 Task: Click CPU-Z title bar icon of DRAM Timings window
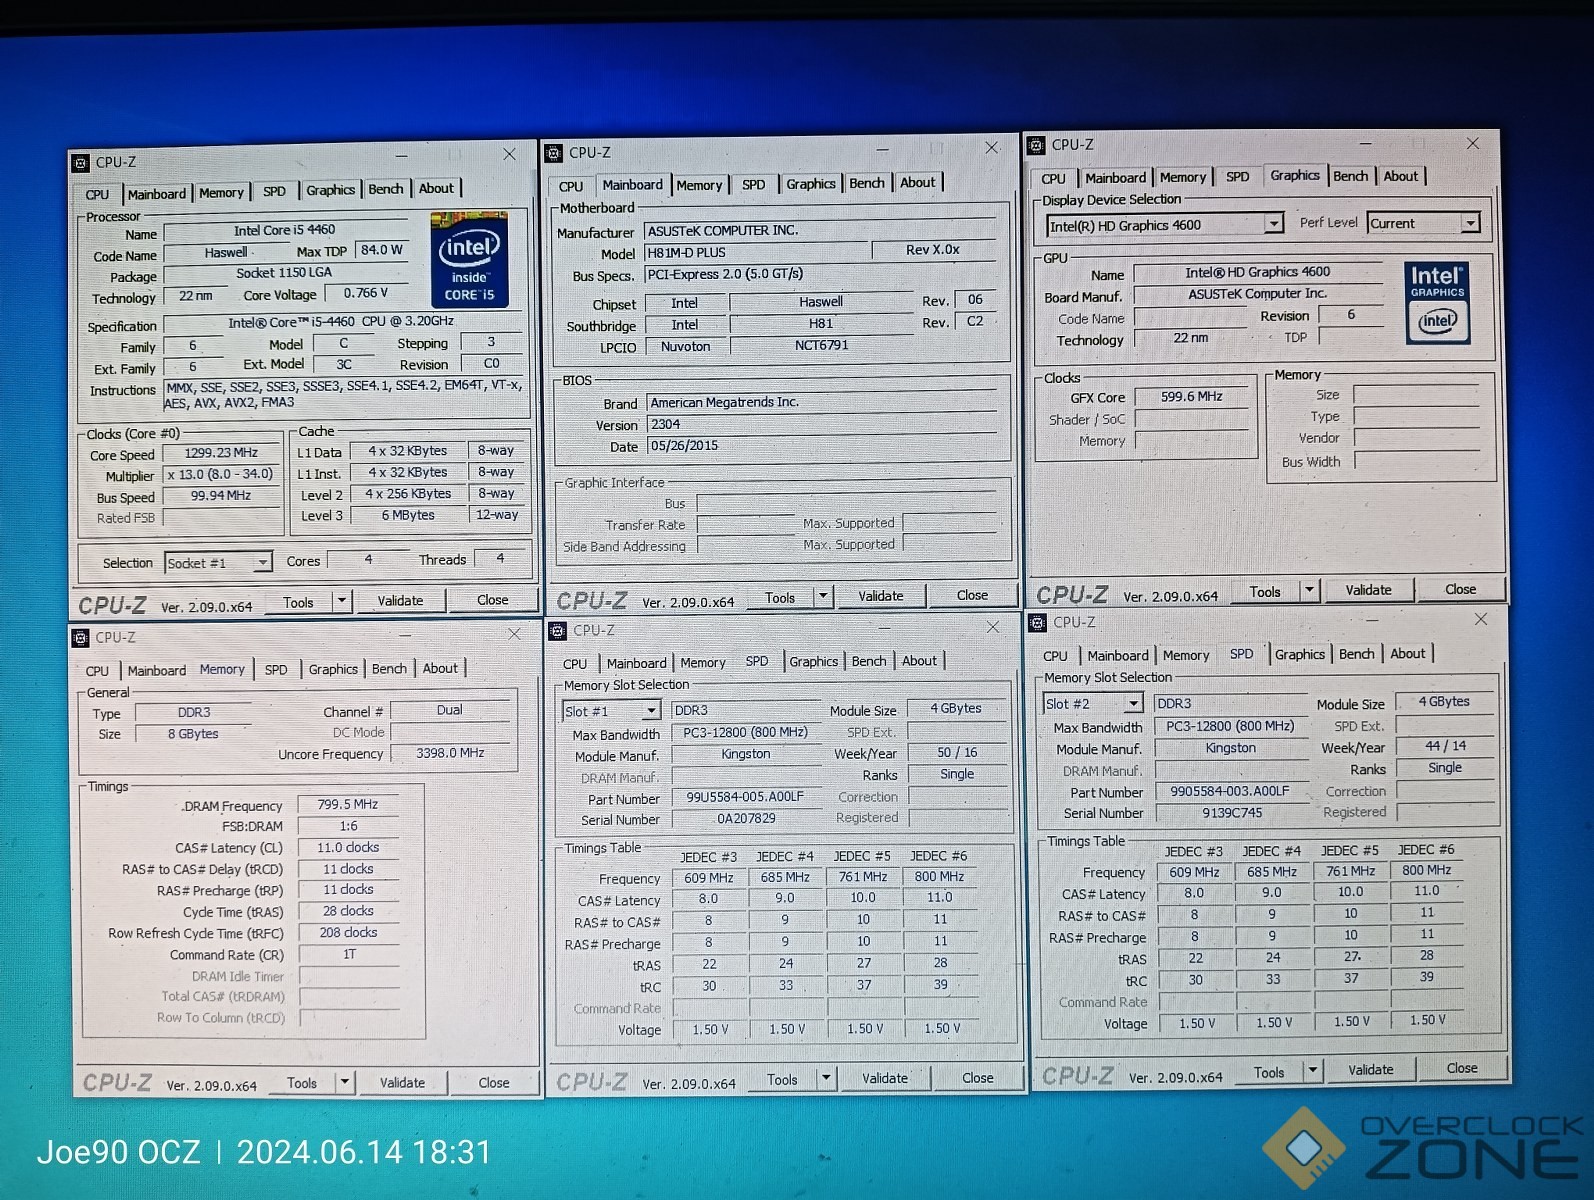click(81, 638)
